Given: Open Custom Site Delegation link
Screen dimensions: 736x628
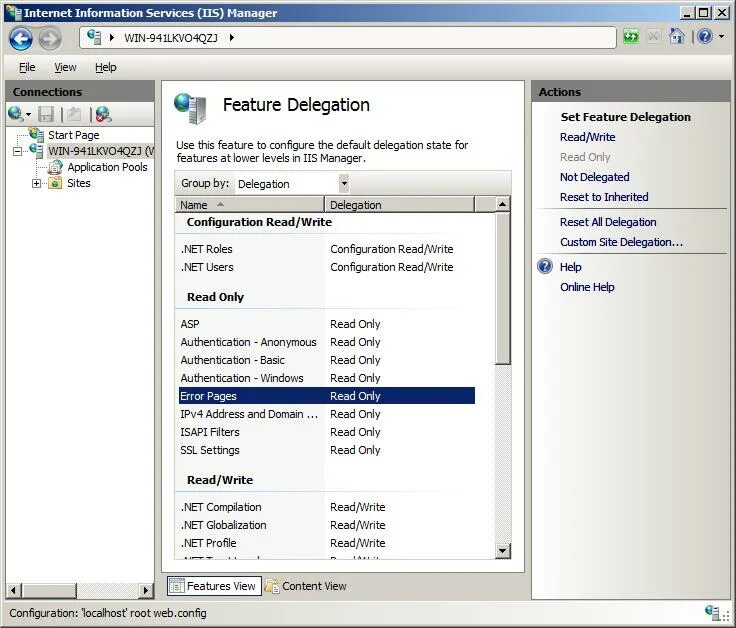Looking at the screenshot, I should coord(621,242).
